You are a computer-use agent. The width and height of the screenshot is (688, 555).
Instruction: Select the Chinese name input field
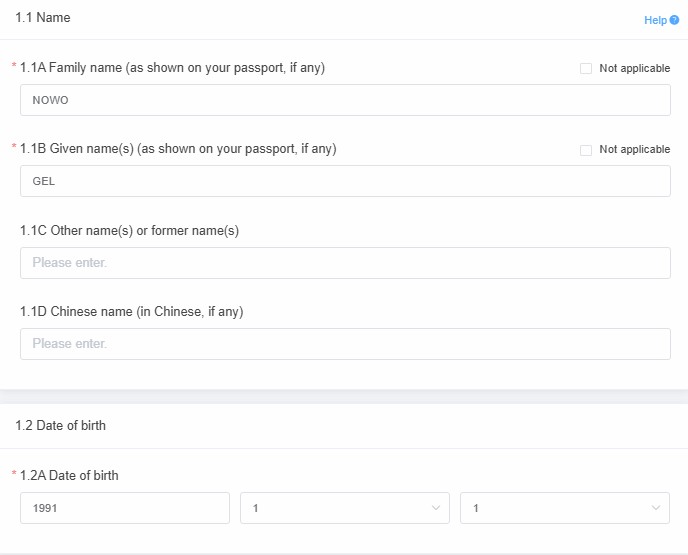[x=345, y=343]
